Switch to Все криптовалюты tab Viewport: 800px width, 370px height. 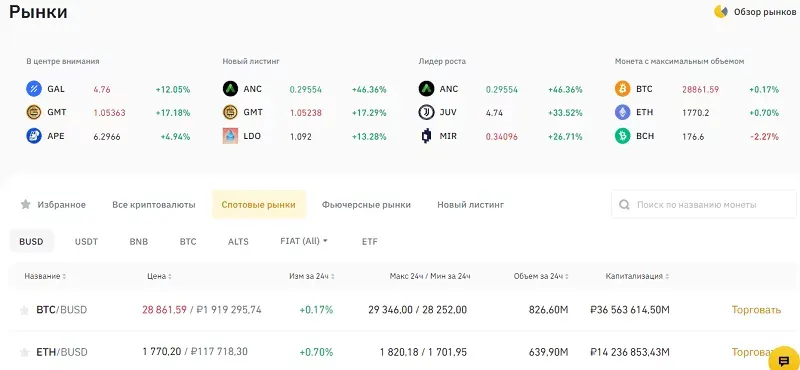tap(154, 205)
